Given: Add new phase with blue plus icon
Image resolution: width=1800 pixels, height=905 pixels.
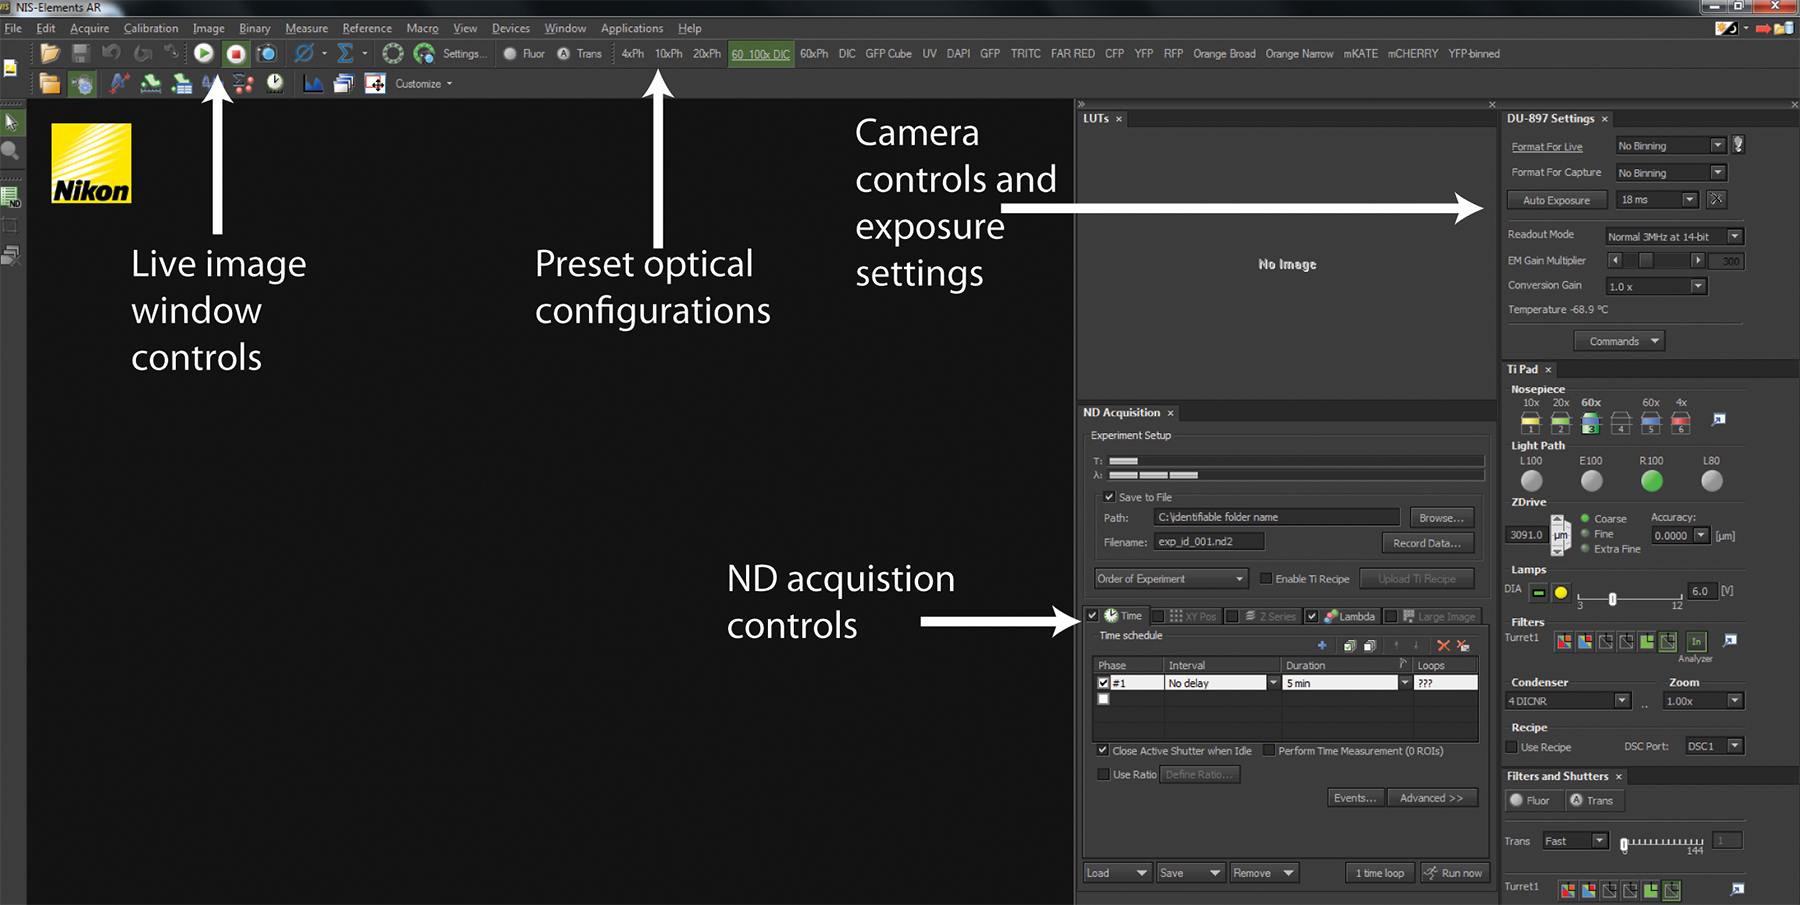Looking at the screenshot, I should coord(1322,646).
